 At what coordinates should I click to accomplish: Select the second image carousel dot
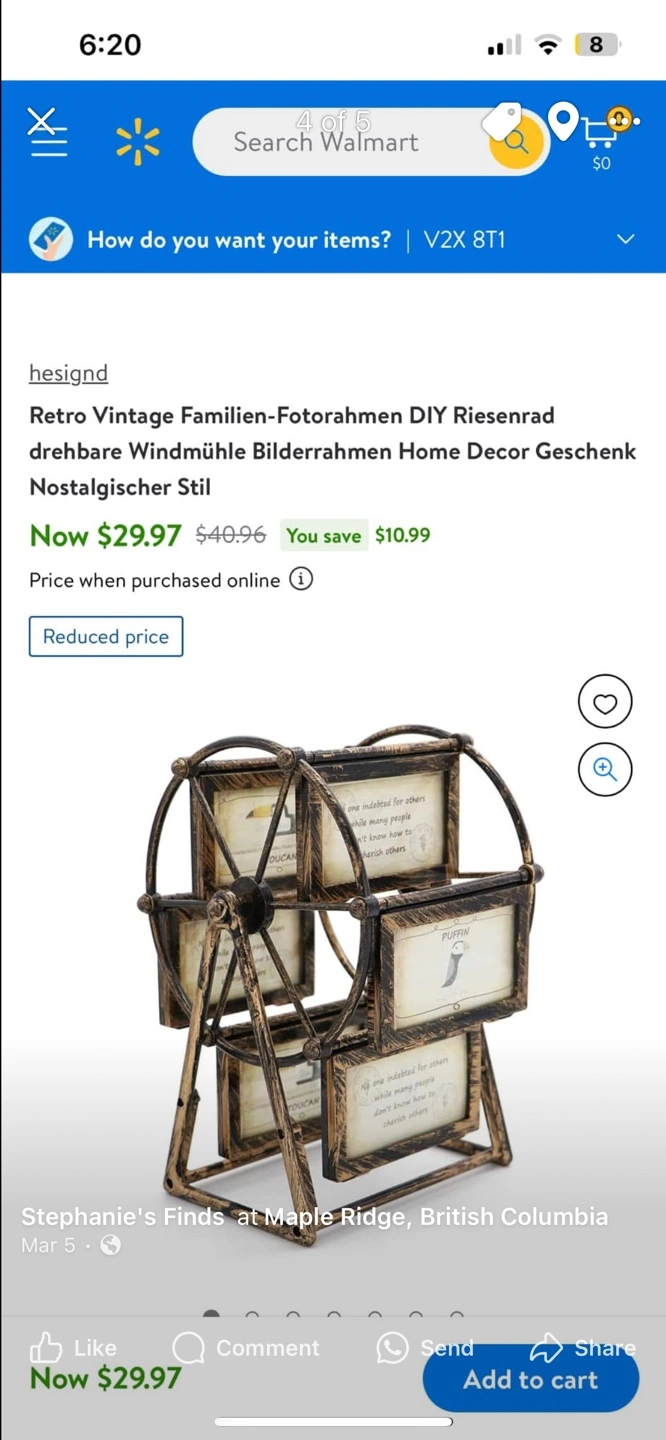pos(252,1315)
